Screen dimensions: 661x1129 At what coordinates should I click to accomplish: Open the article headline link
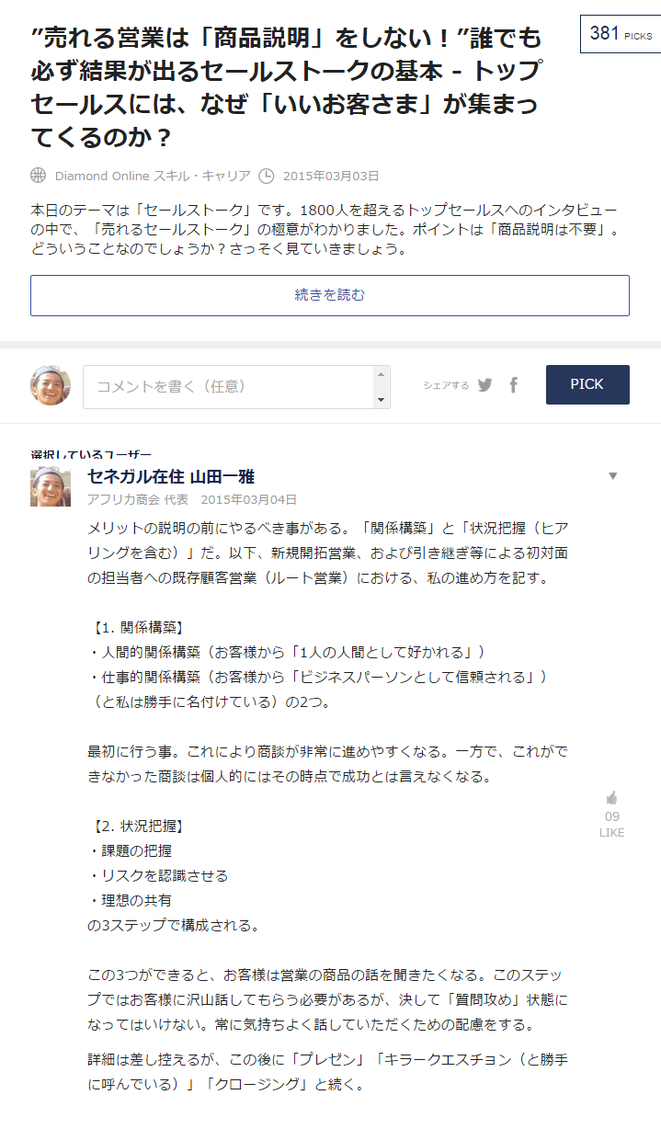click(x=286, y=87)
